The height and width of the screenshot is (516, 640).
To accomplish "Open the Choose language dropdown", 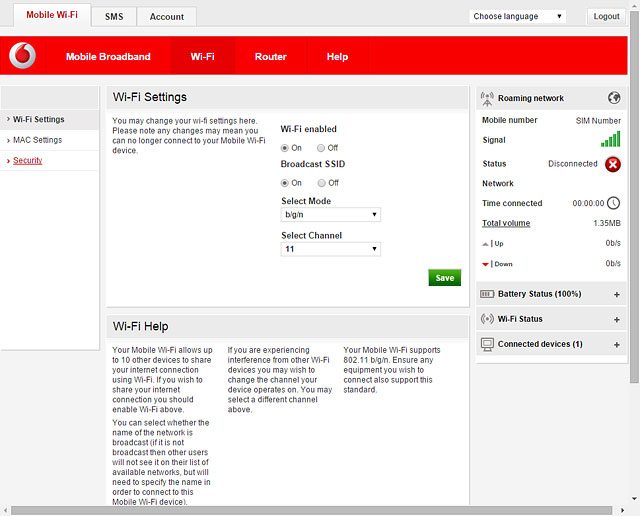I will coord(518,16).
